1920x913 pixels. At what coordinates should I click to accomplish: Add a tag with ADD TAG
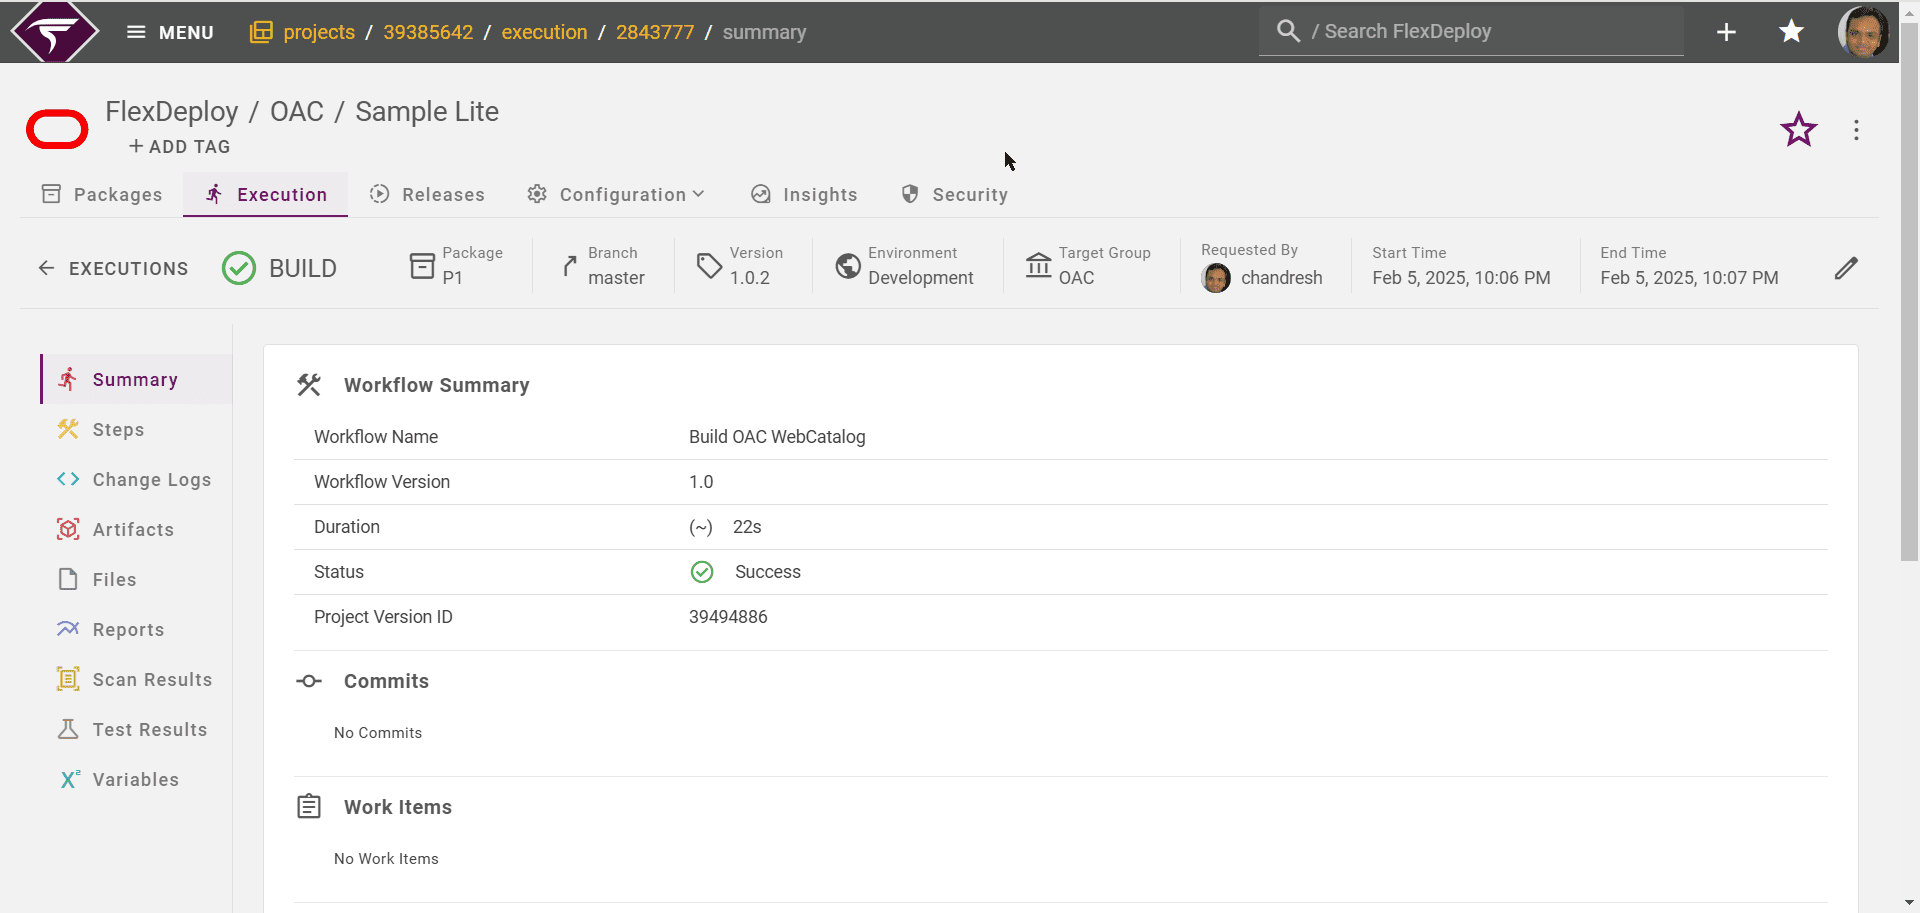pyautogui.click(x=180, y=147)
